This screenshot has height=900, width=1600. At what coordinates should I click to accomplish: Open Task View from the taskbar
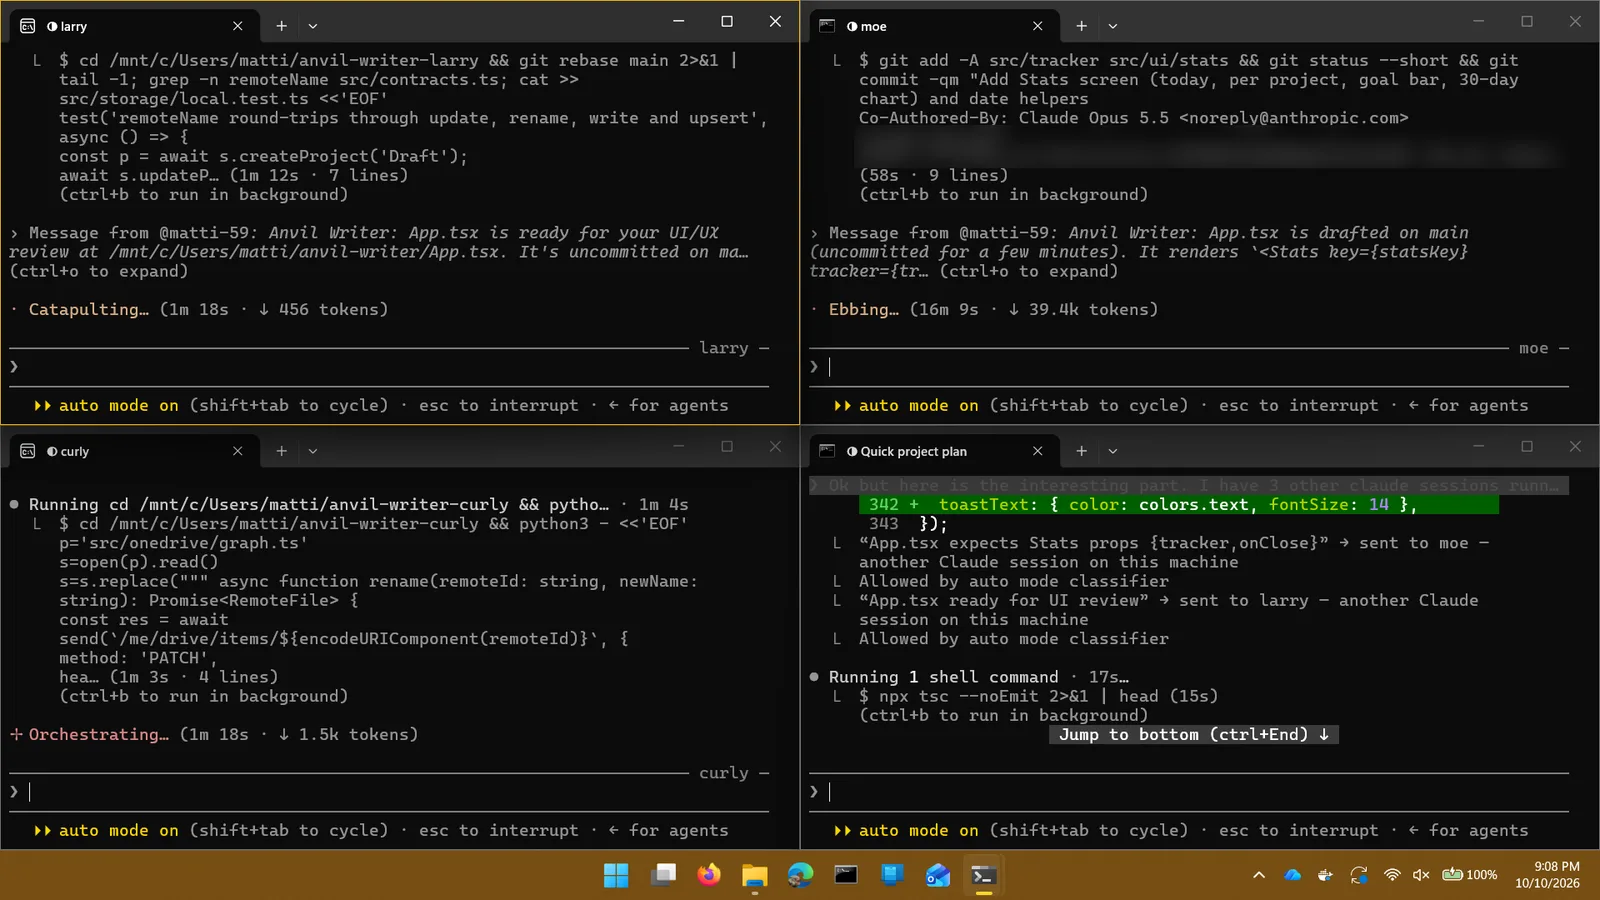[x=663, y=875]
